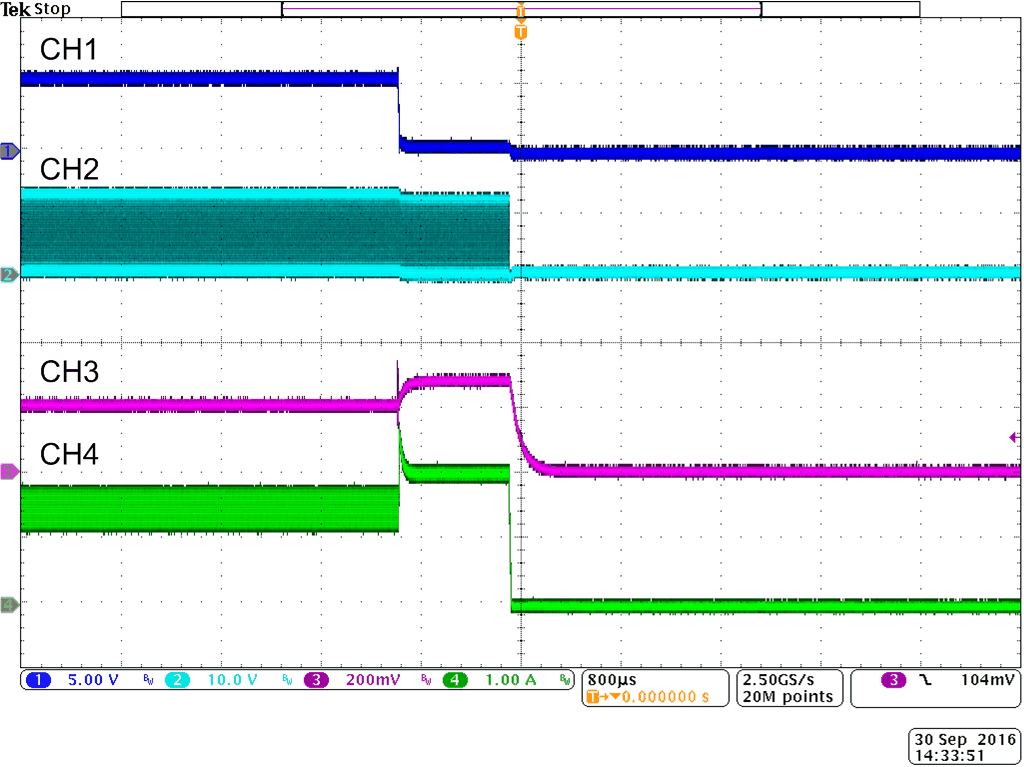The width and height of the screenshot is (1024, 767).
Task: Select the CH2 channel badge showing 10.0 V
Action: pyautogui.click(x=177, y=680)
